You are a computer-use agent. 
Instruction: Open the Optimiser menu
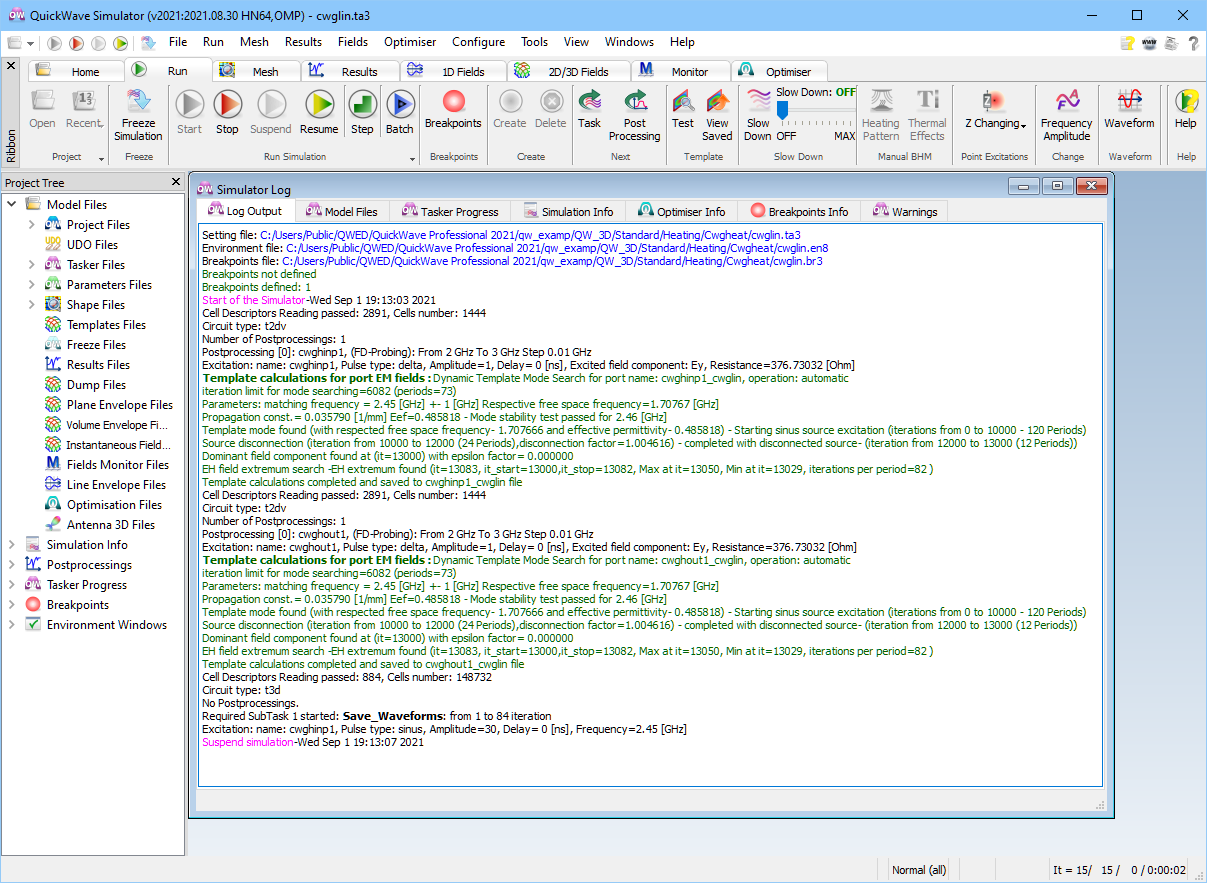(410, 42)
